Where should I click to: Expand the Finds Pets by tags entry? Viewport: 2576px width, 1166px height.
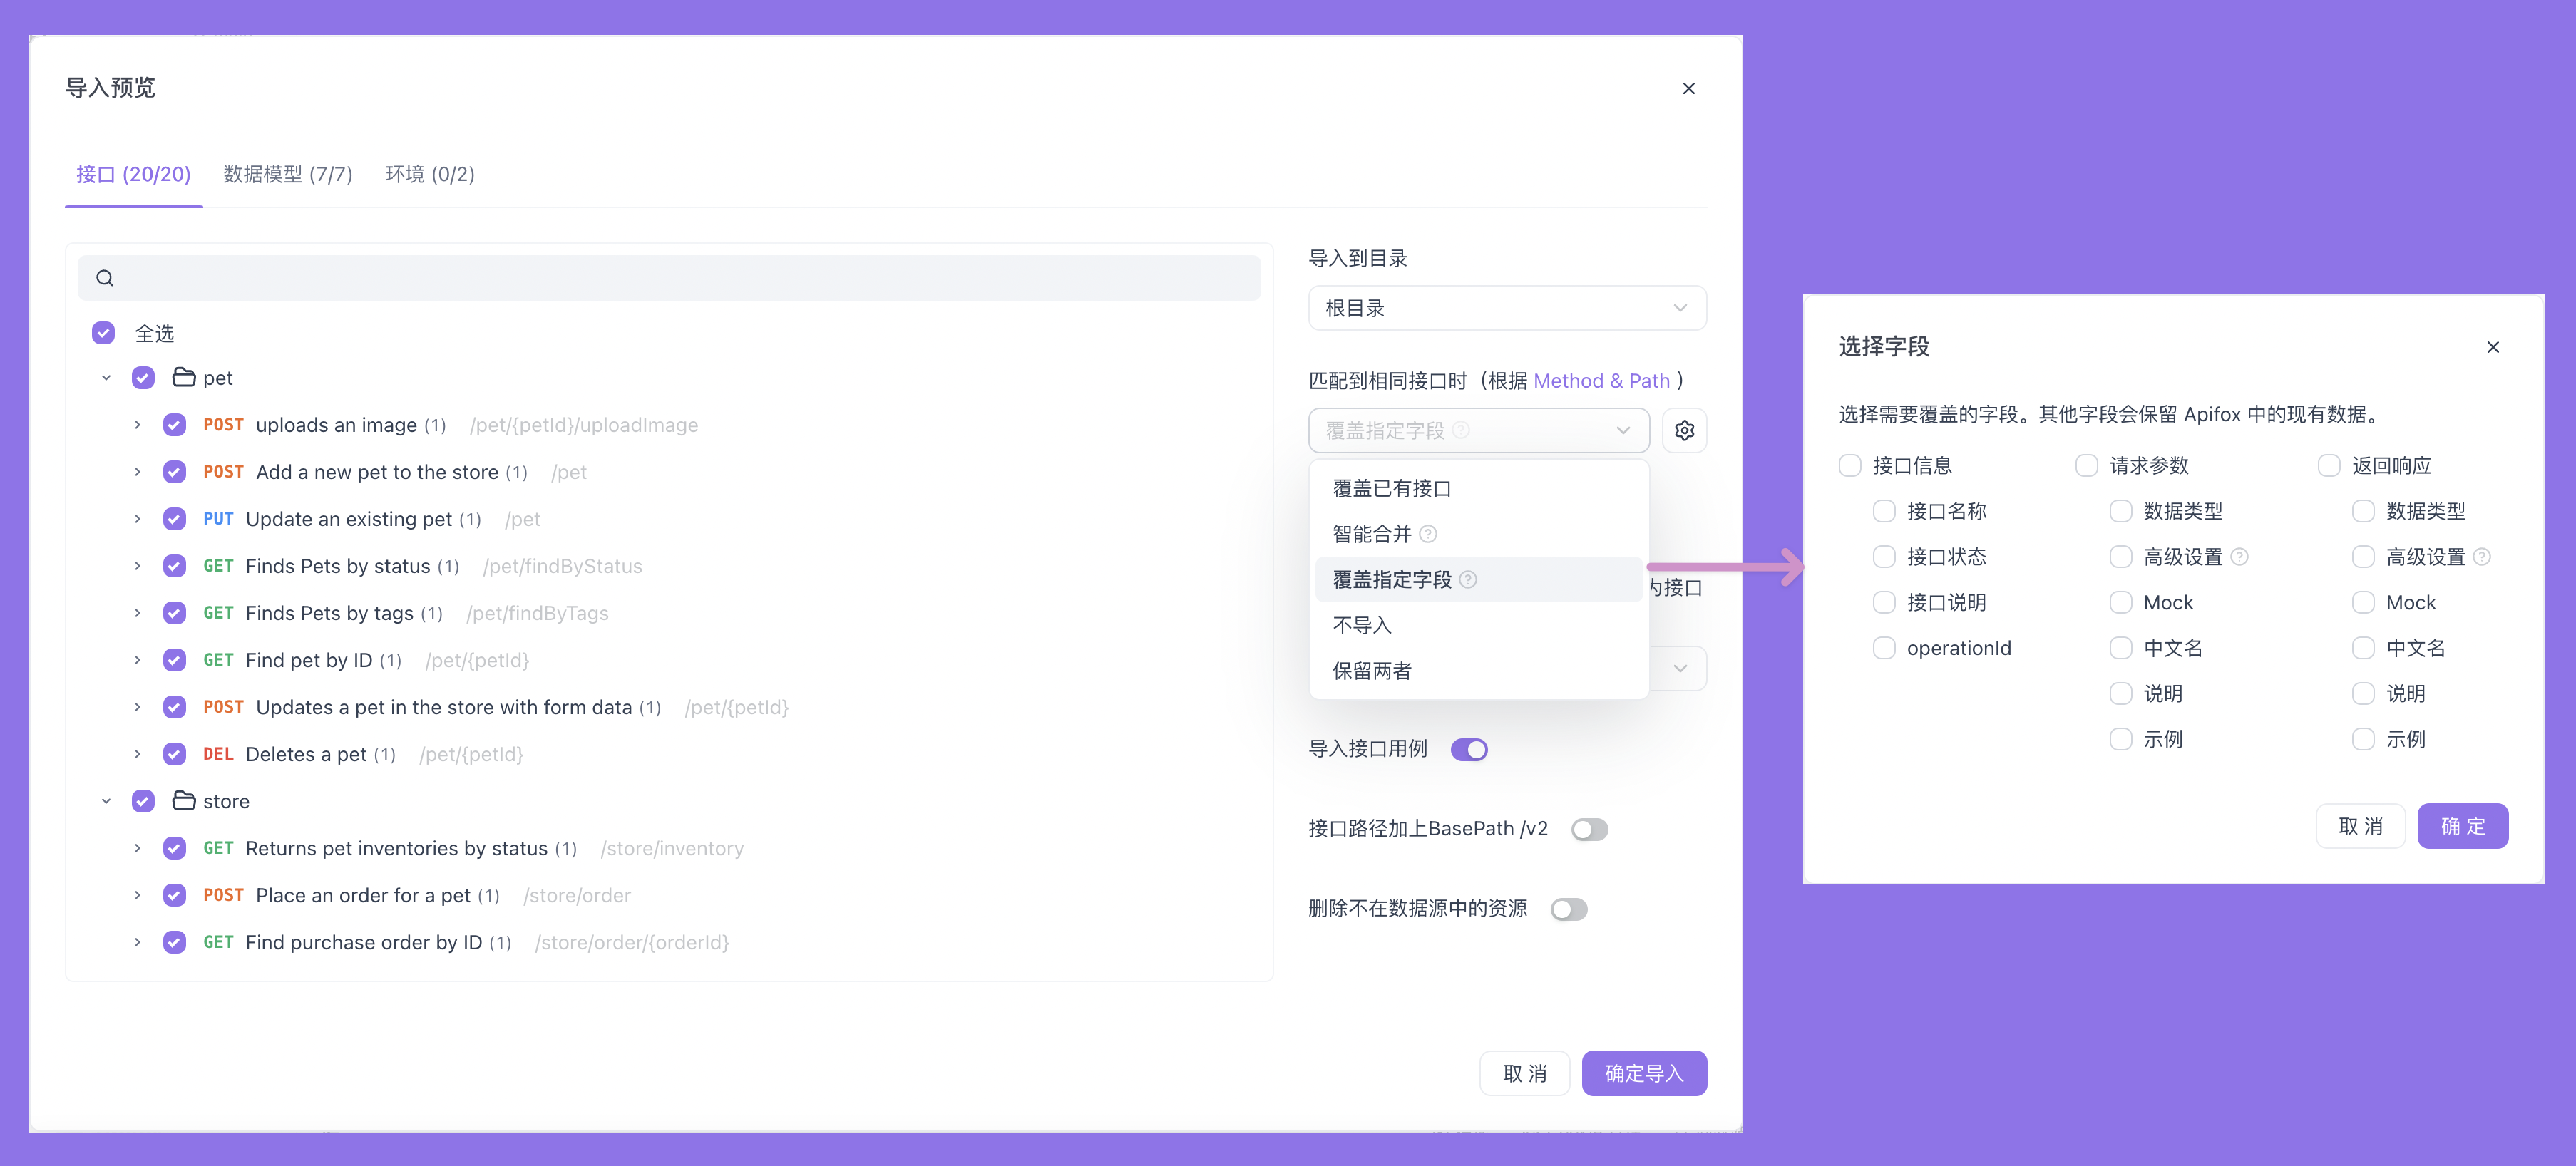coord(138,612)
